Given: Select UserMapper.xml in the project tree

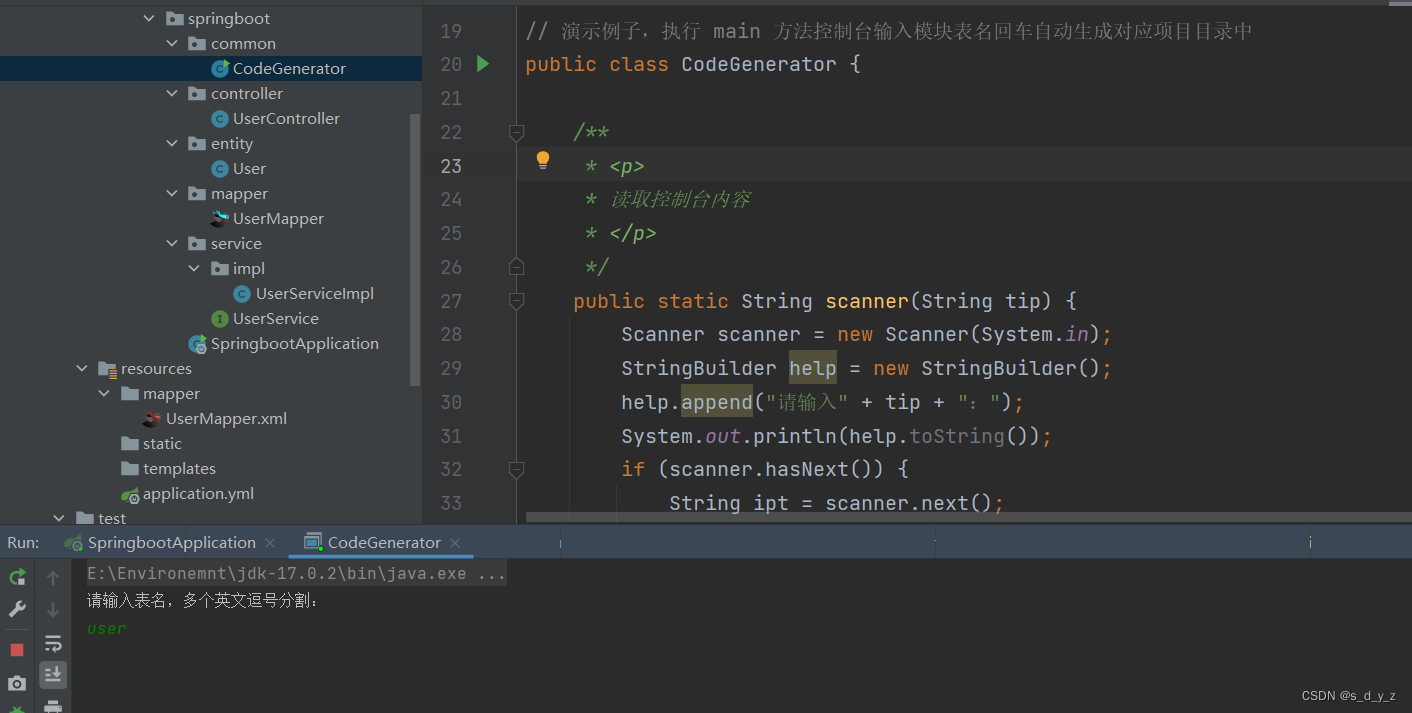Looking at the screenshot, I should [x=226, y=418].
